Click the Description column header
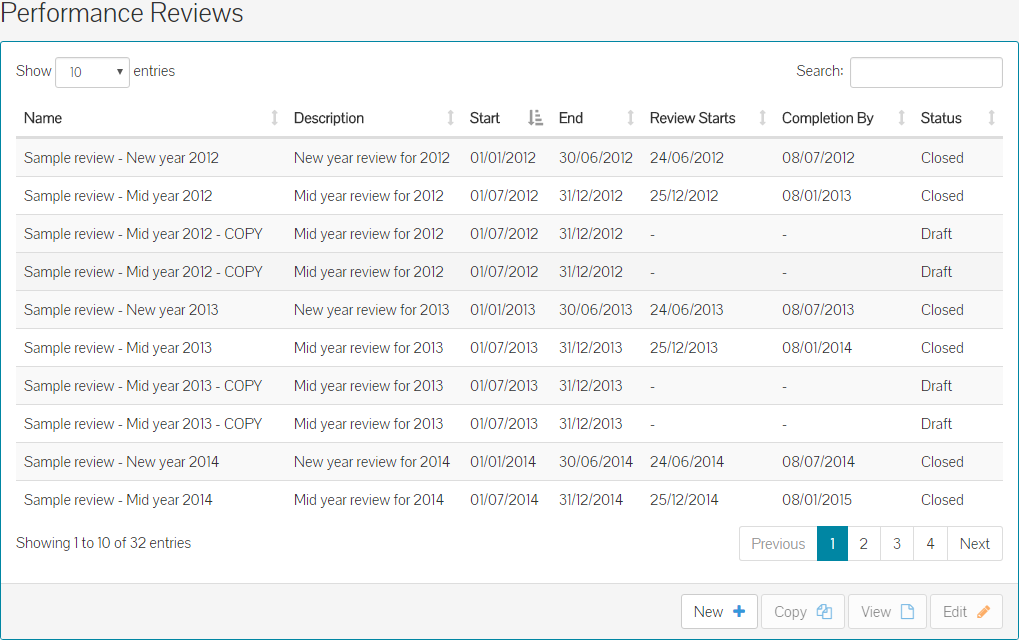 pos(329,118)
